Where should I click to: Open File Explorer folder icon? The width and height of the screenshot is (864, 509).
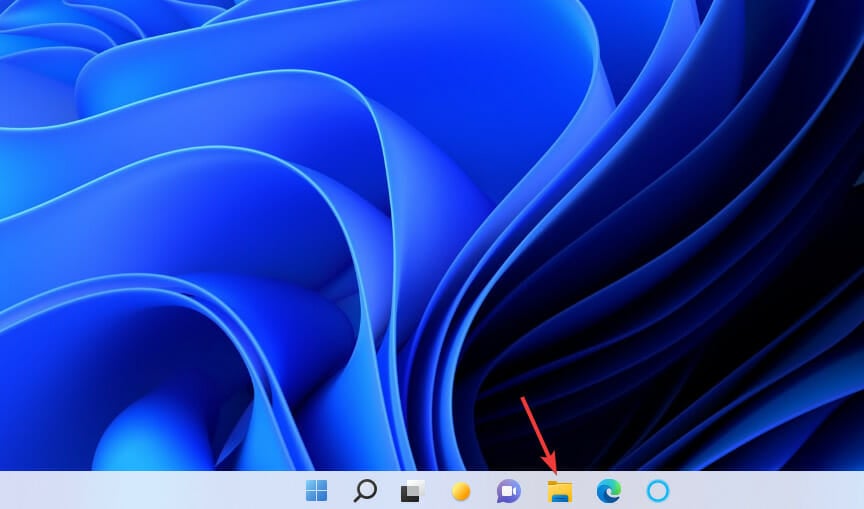pyautogui.click(x=560, y=491)
